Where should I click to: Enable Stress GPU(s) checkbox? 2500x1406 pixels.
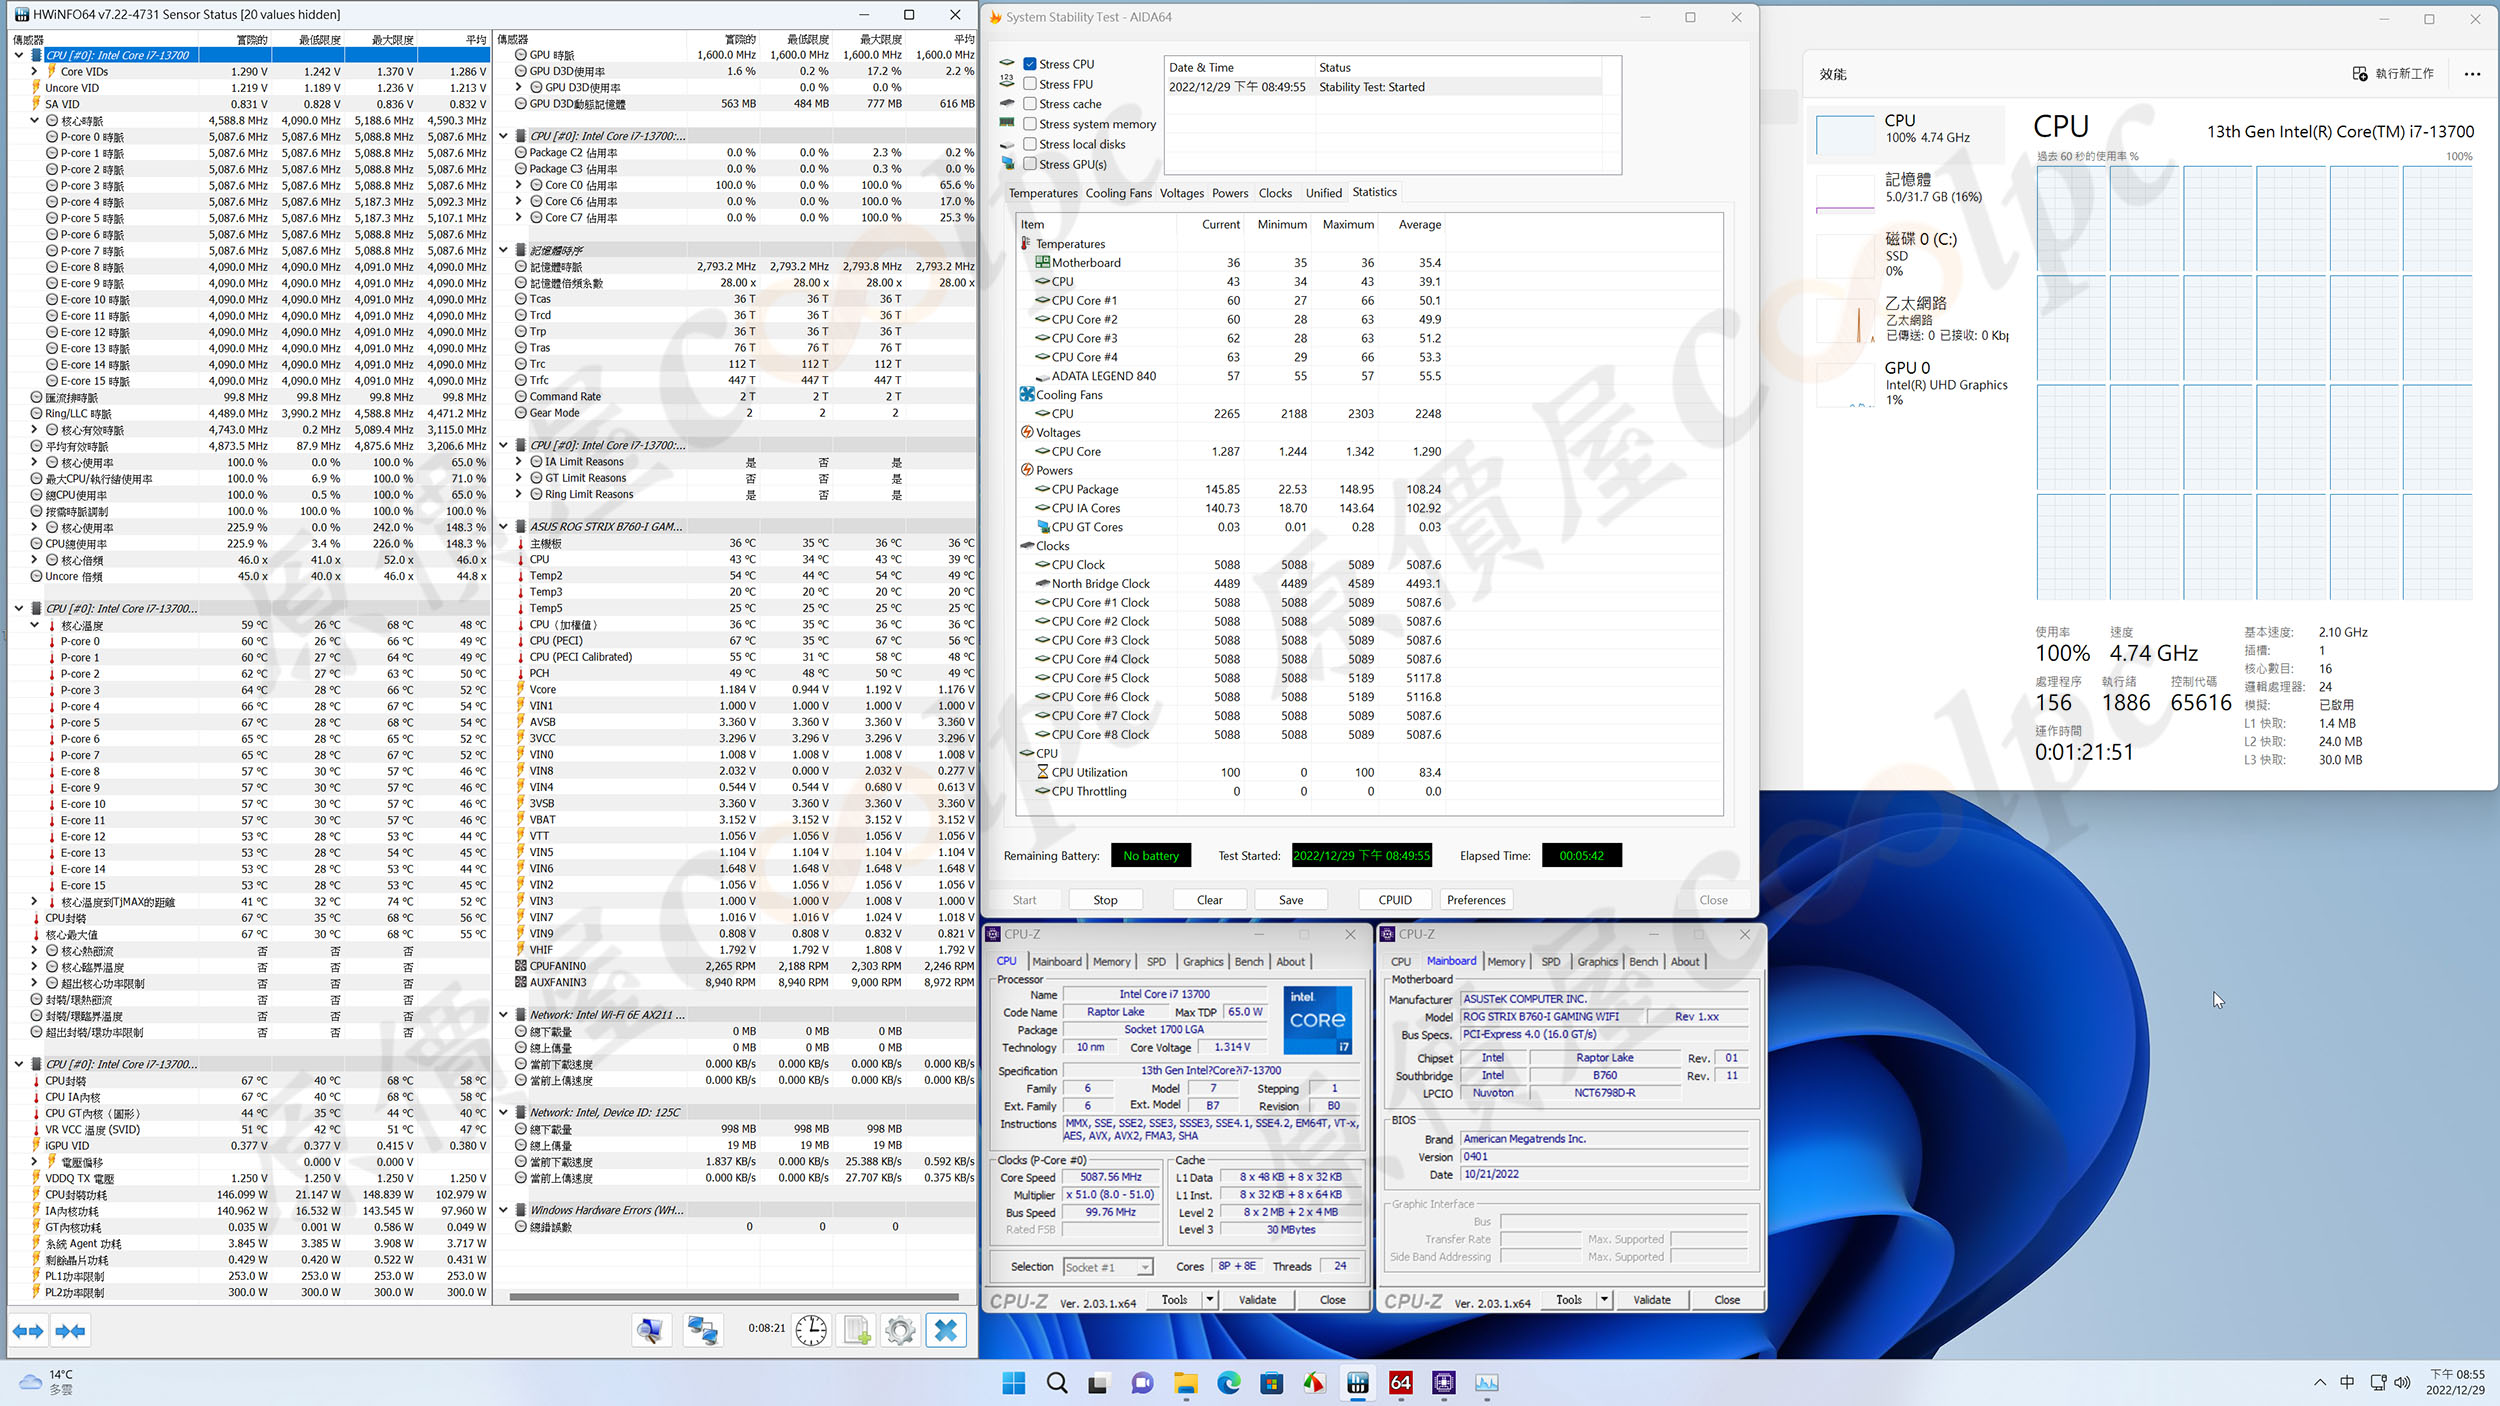(1030, 164)
